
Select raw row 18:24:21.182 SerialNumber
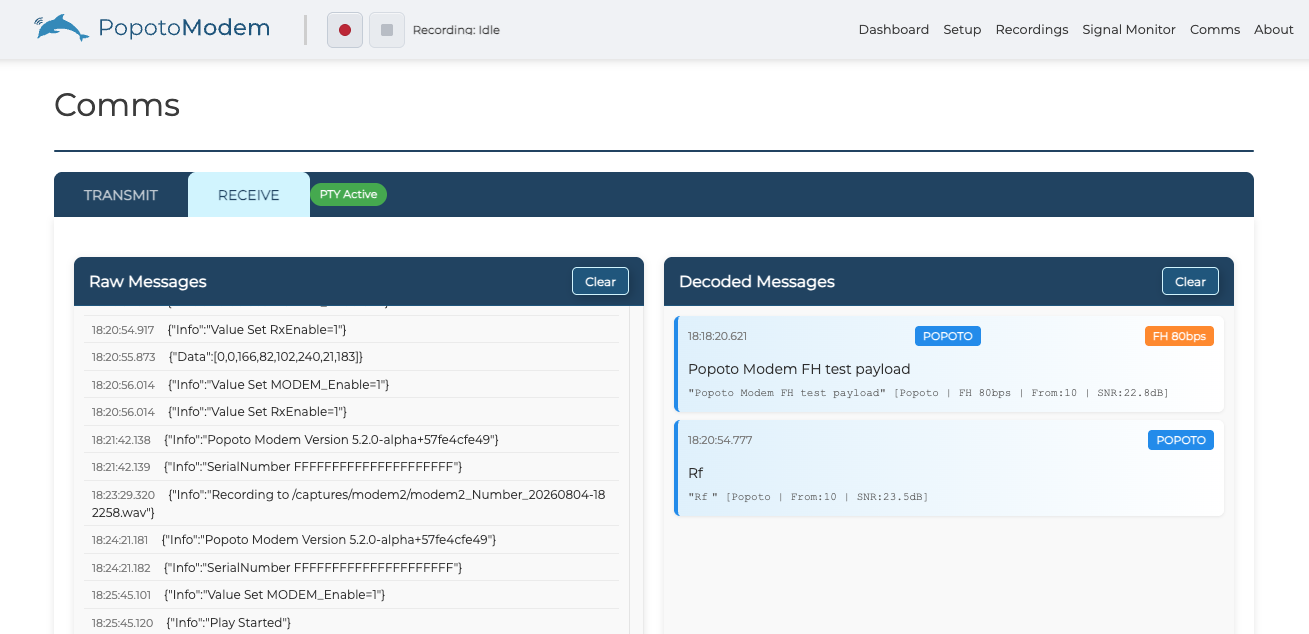[352, 567]
